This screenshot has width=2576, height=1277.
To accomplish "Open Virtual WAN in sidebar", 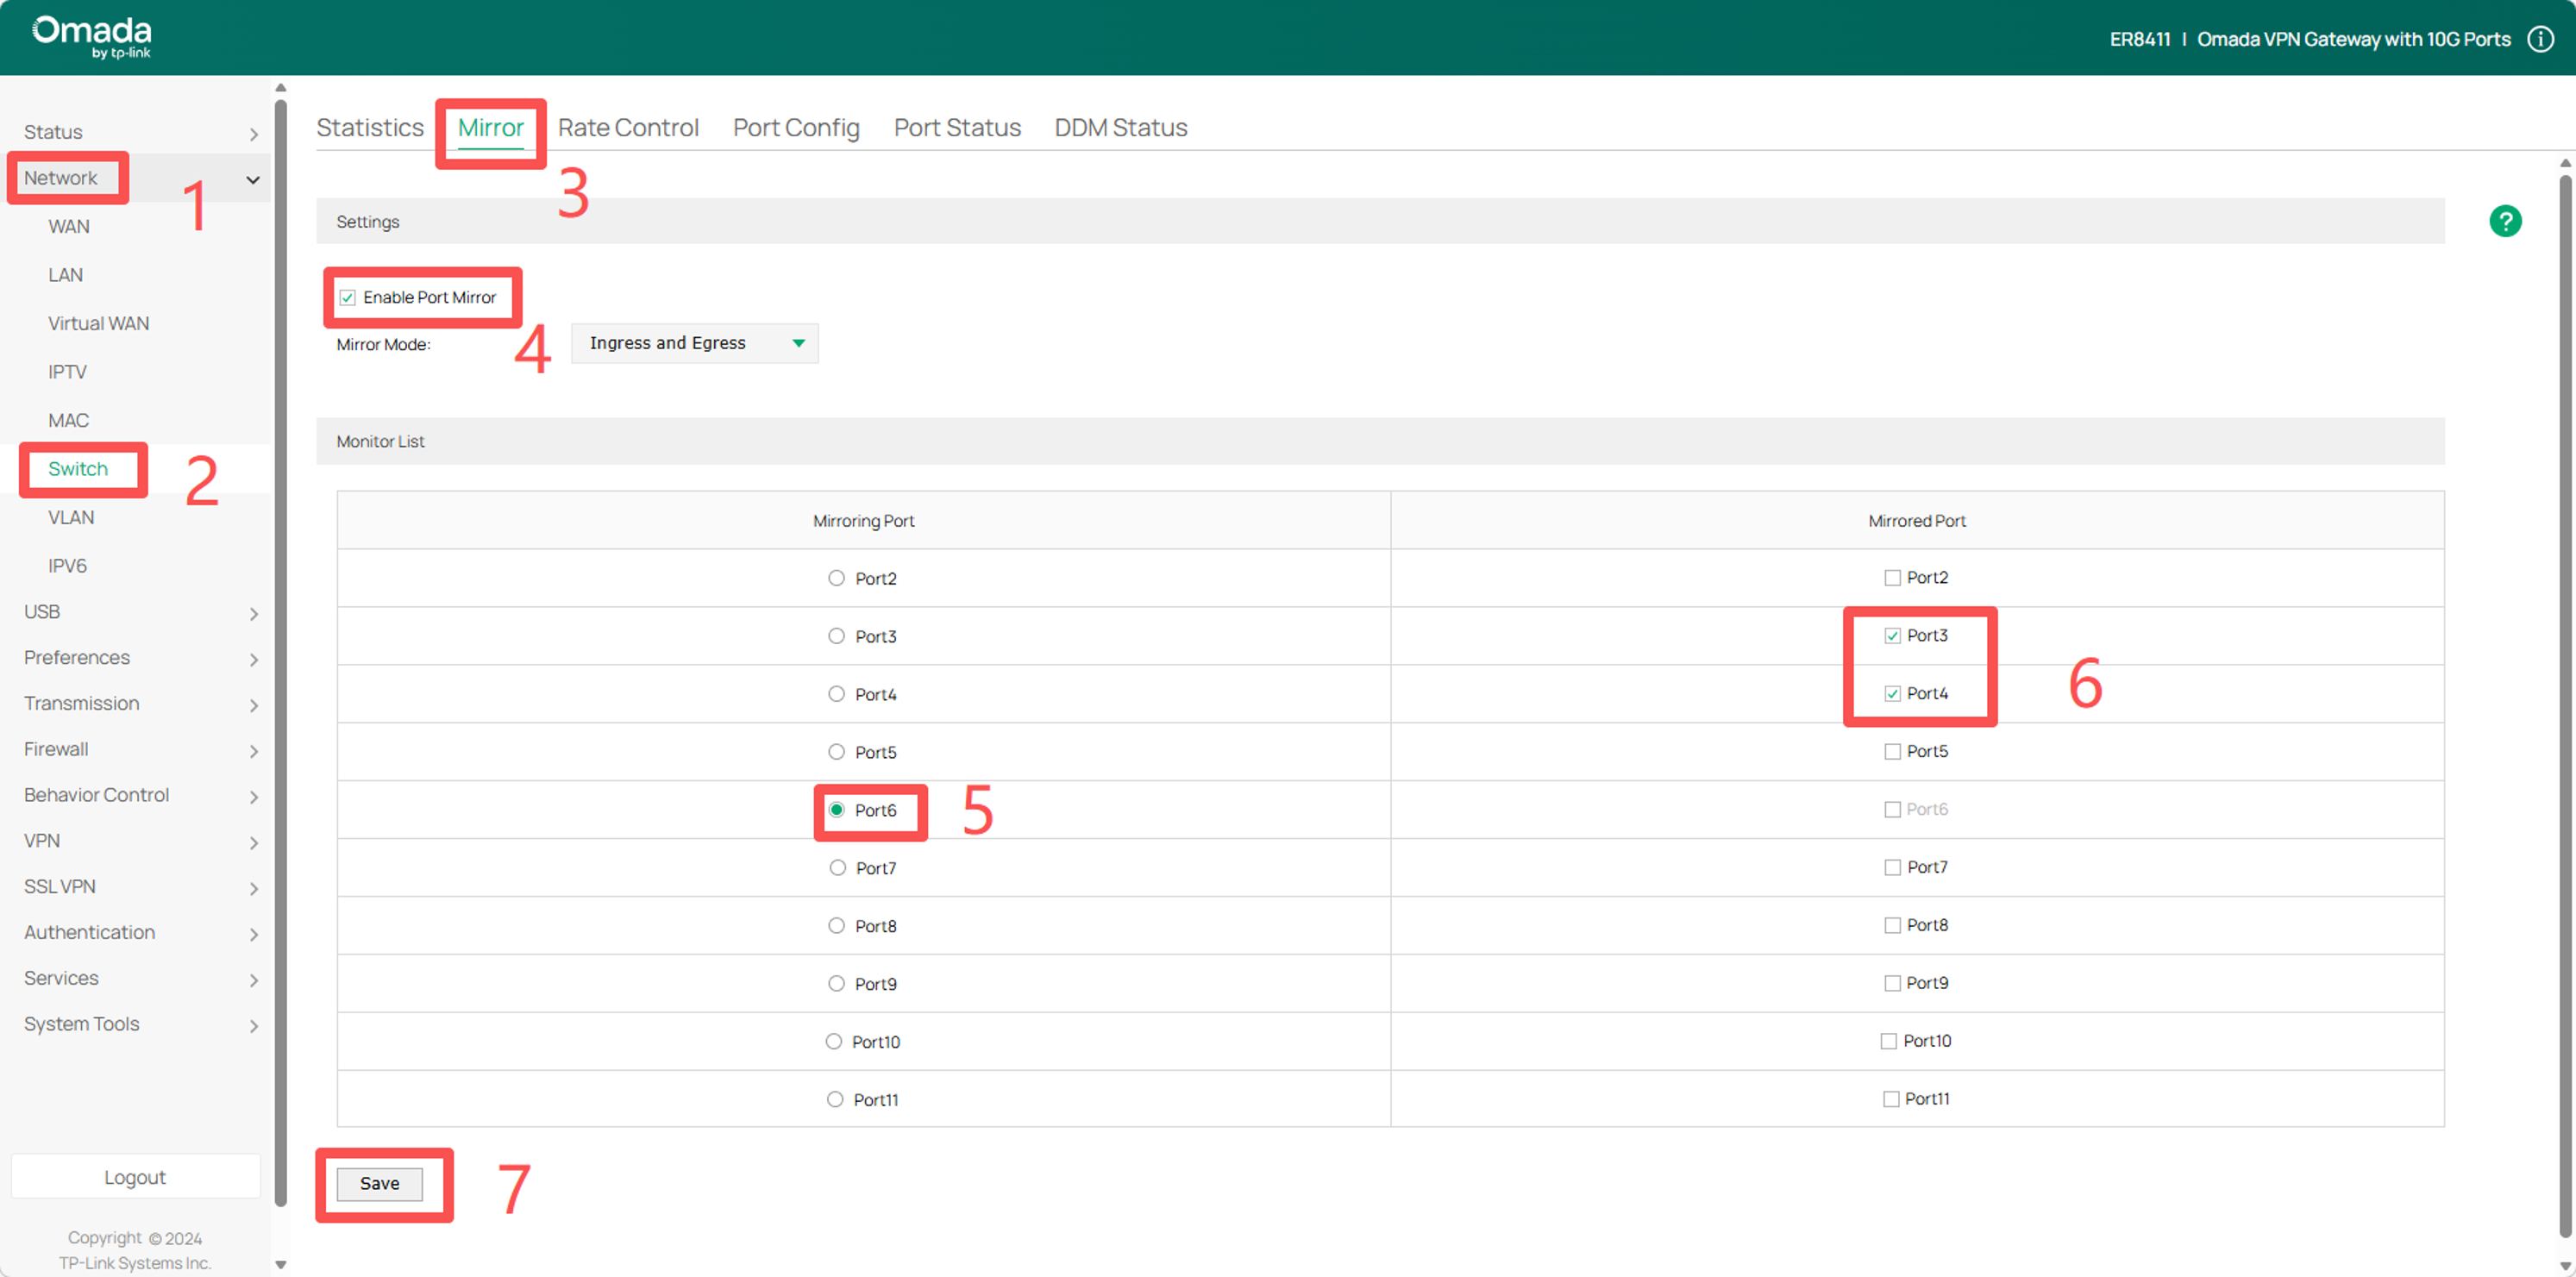I will (99, 323).
